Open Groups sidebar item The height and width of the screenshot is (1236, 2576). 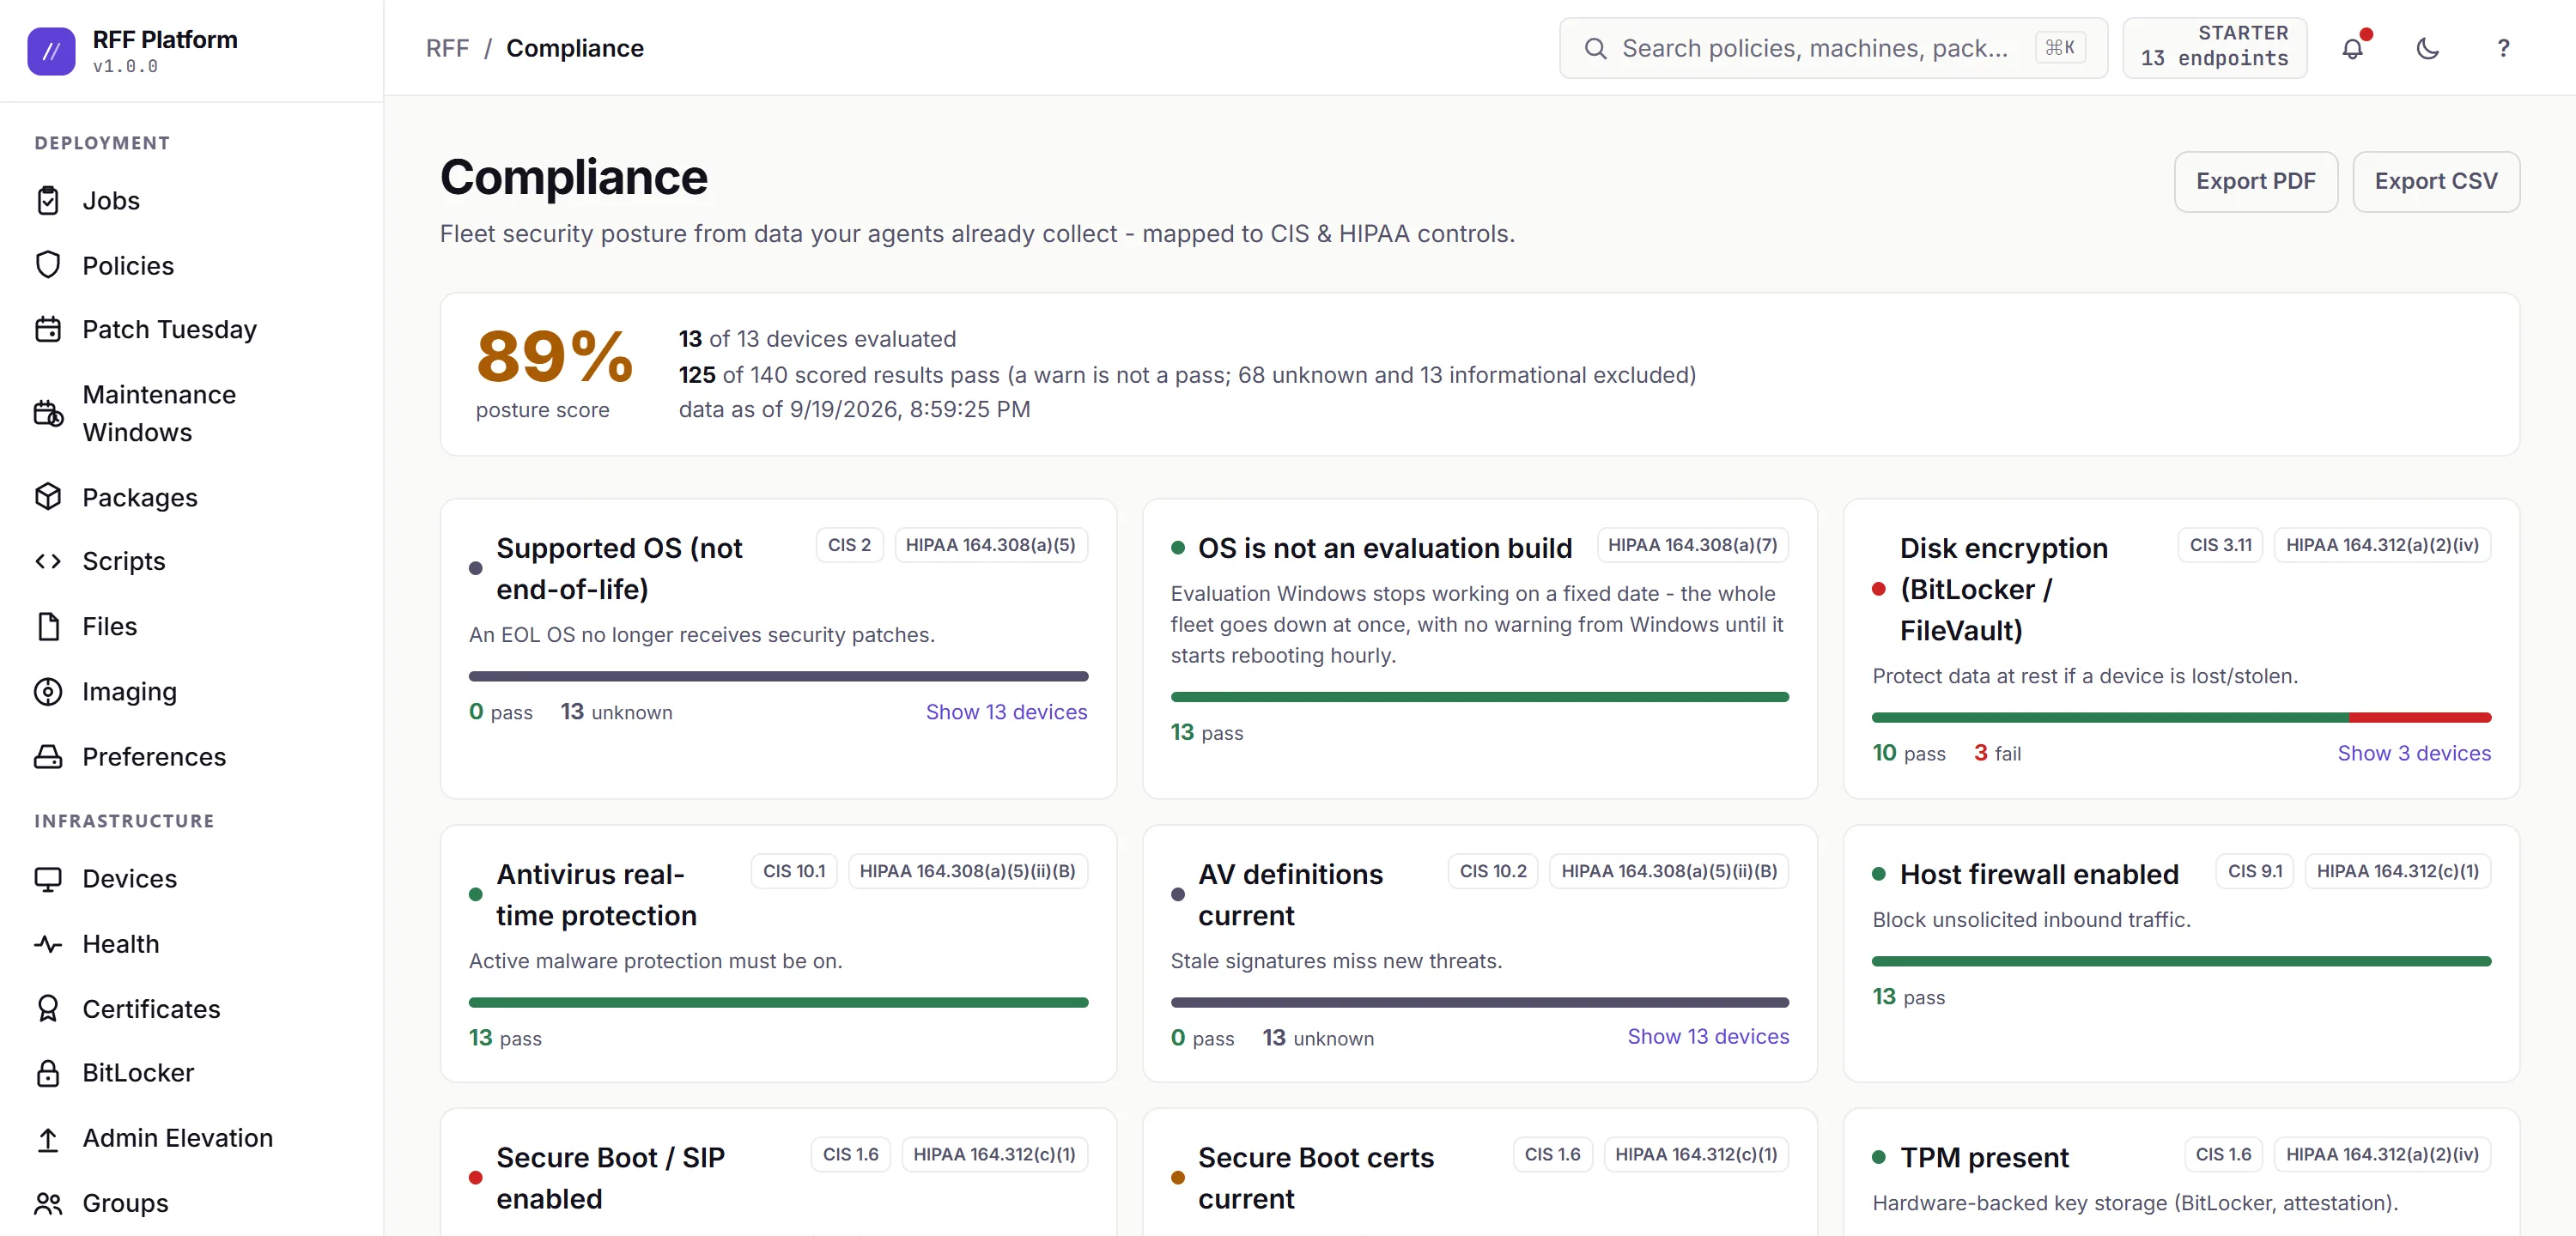pos(191,1203)
